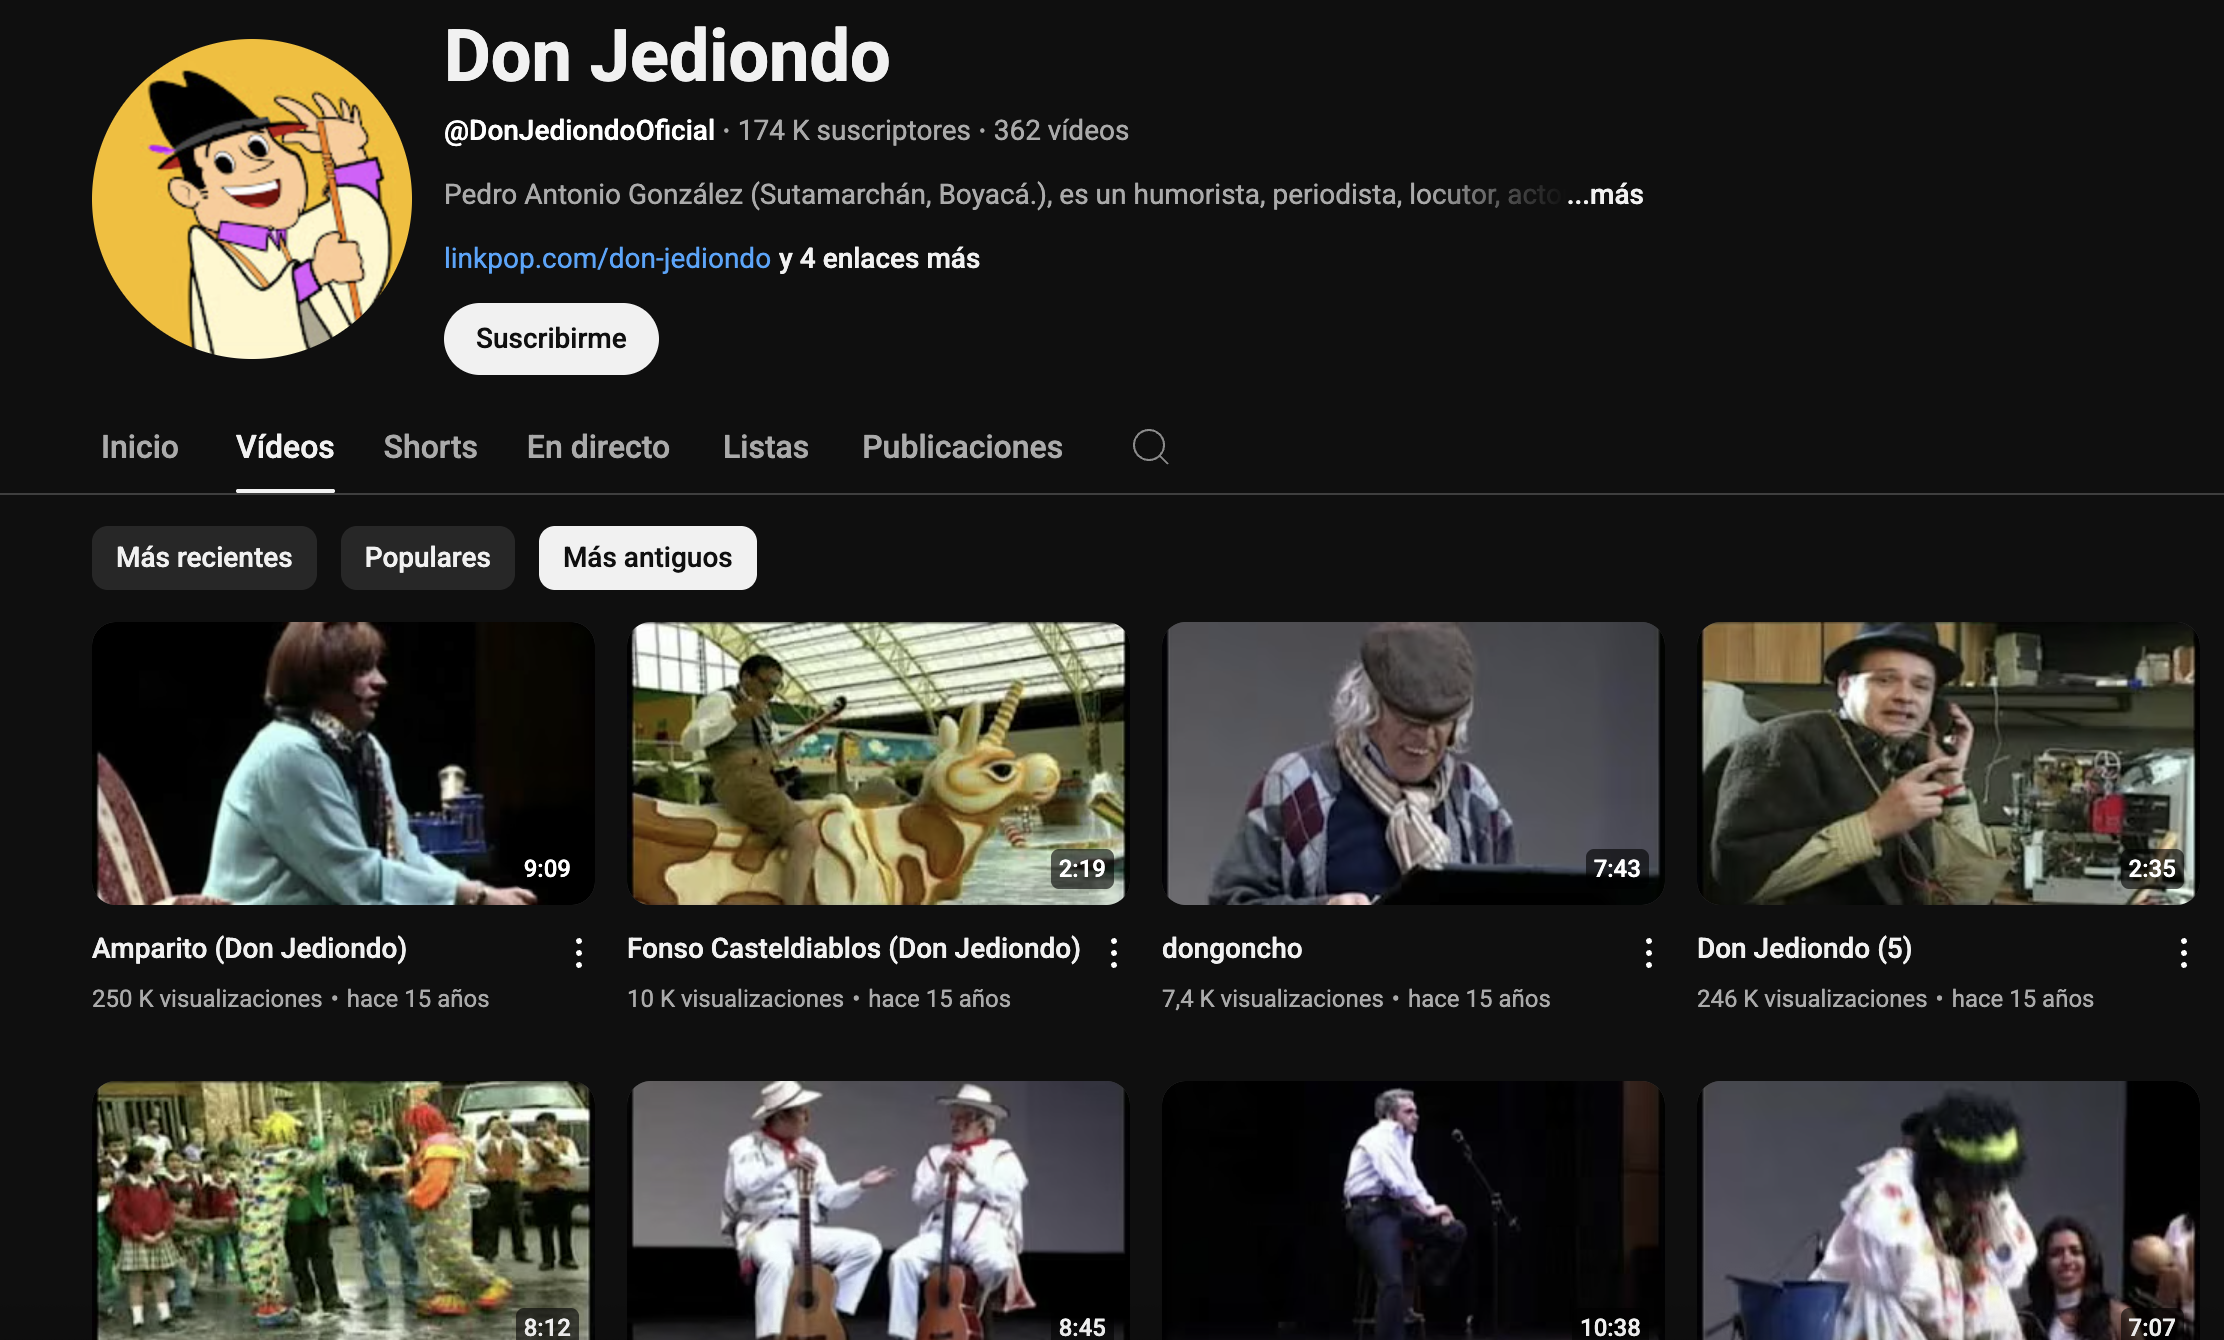Show the 4 enlaces más links
This screenshot has height=1340, width=2224.
tap(879, 258)
